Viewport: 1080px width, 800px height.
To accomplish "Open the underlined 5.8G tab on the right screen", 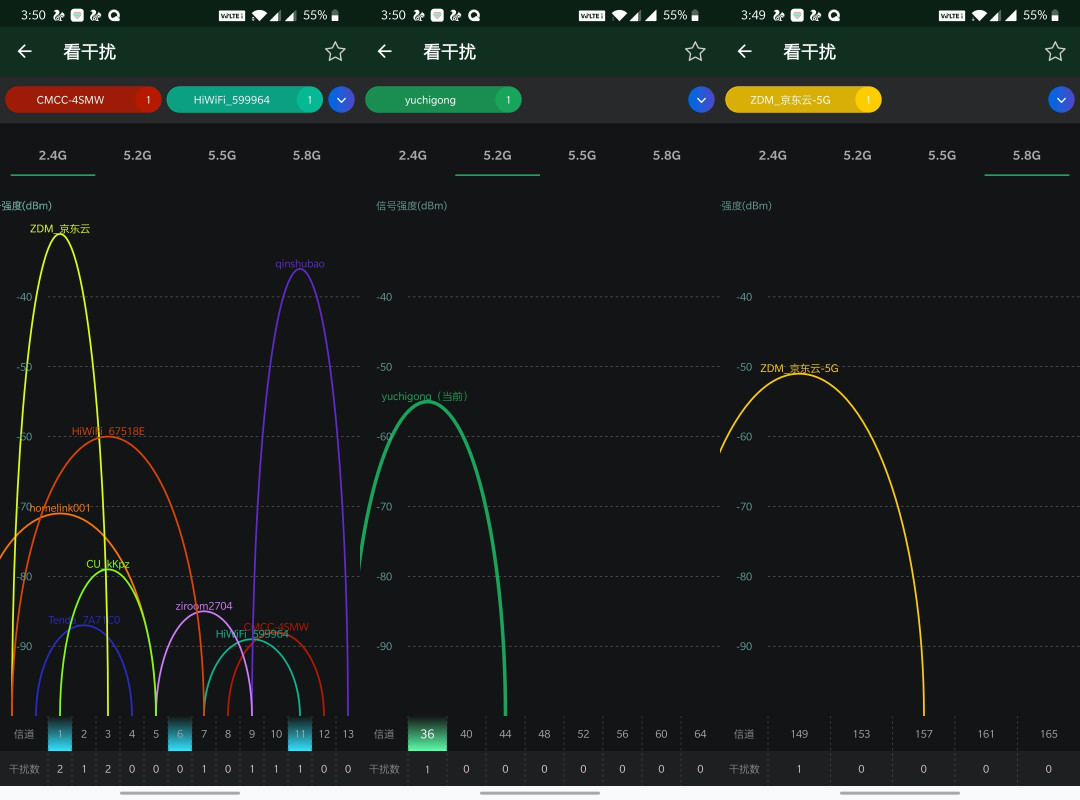I will click(x=1026, y=156).
